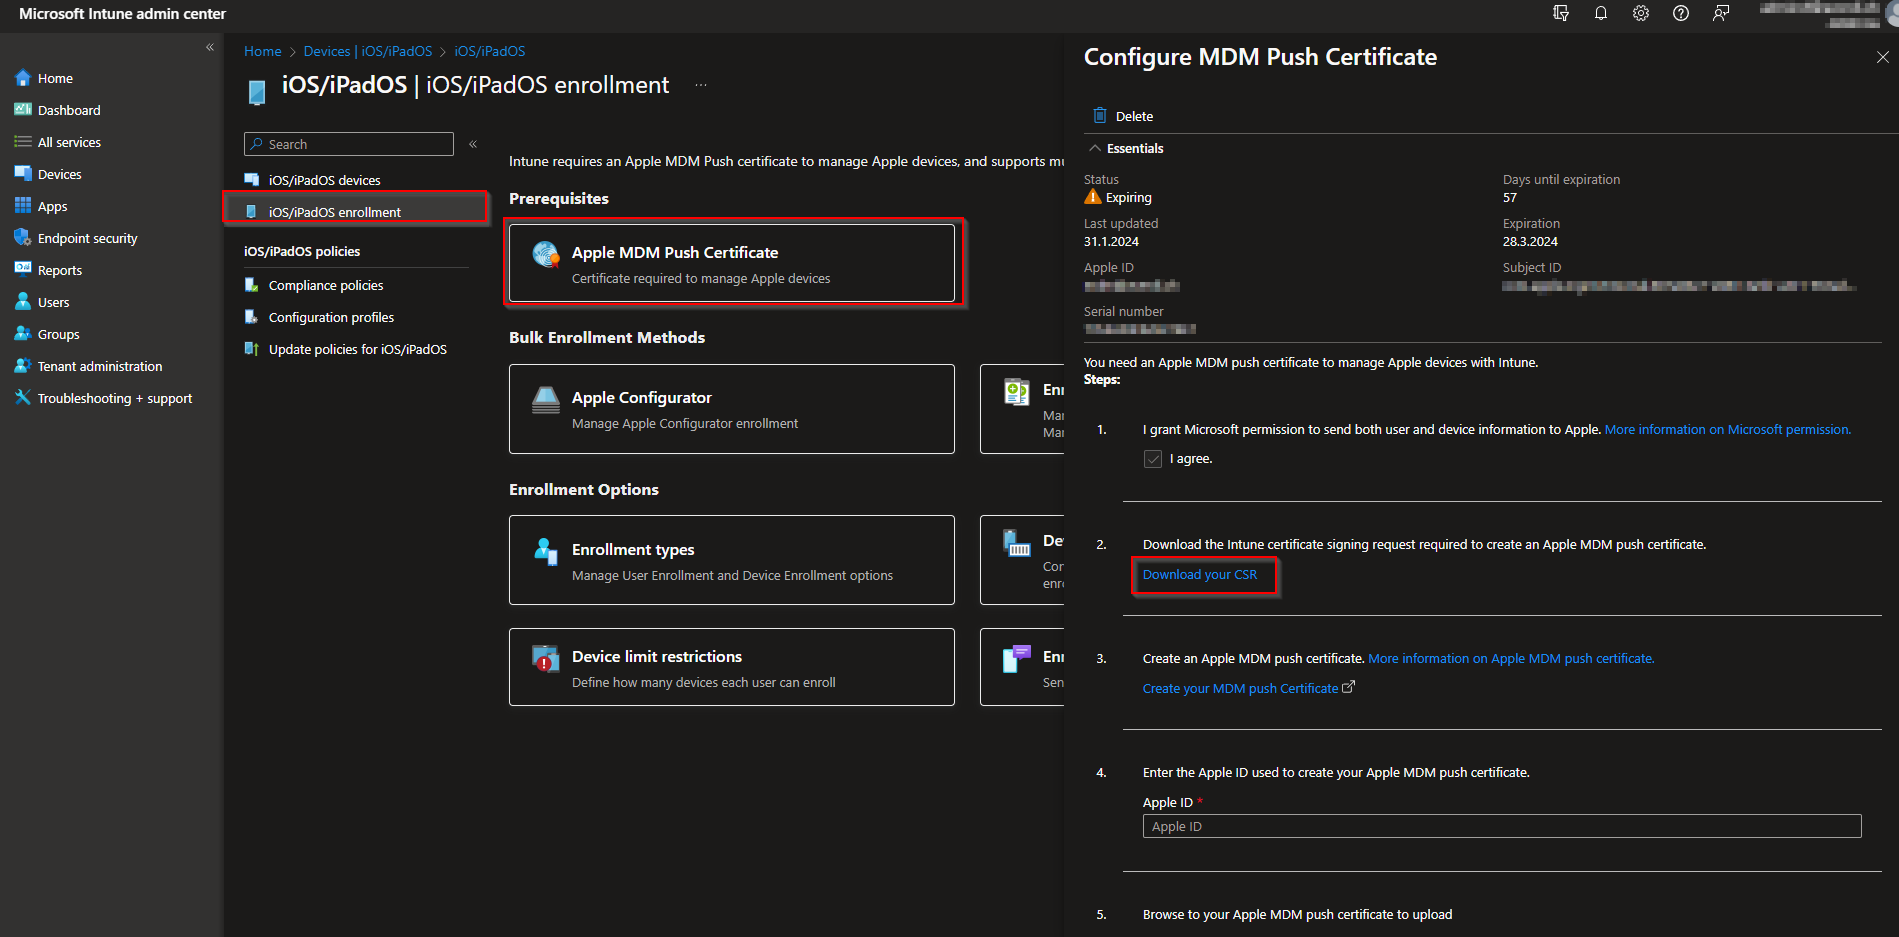Open the notifications bell icon

(1600, 13)
